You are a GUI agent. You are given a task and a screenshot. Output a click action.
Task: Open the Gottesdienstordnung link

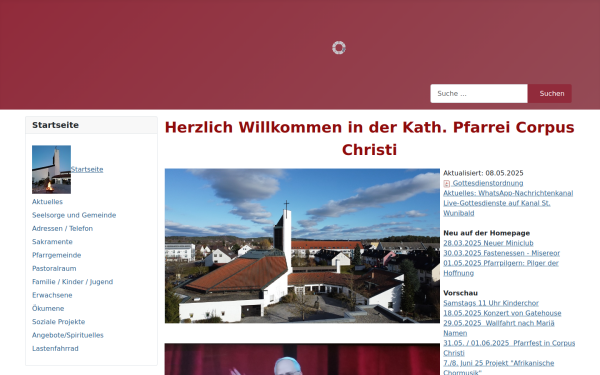(x=488, y=183)
